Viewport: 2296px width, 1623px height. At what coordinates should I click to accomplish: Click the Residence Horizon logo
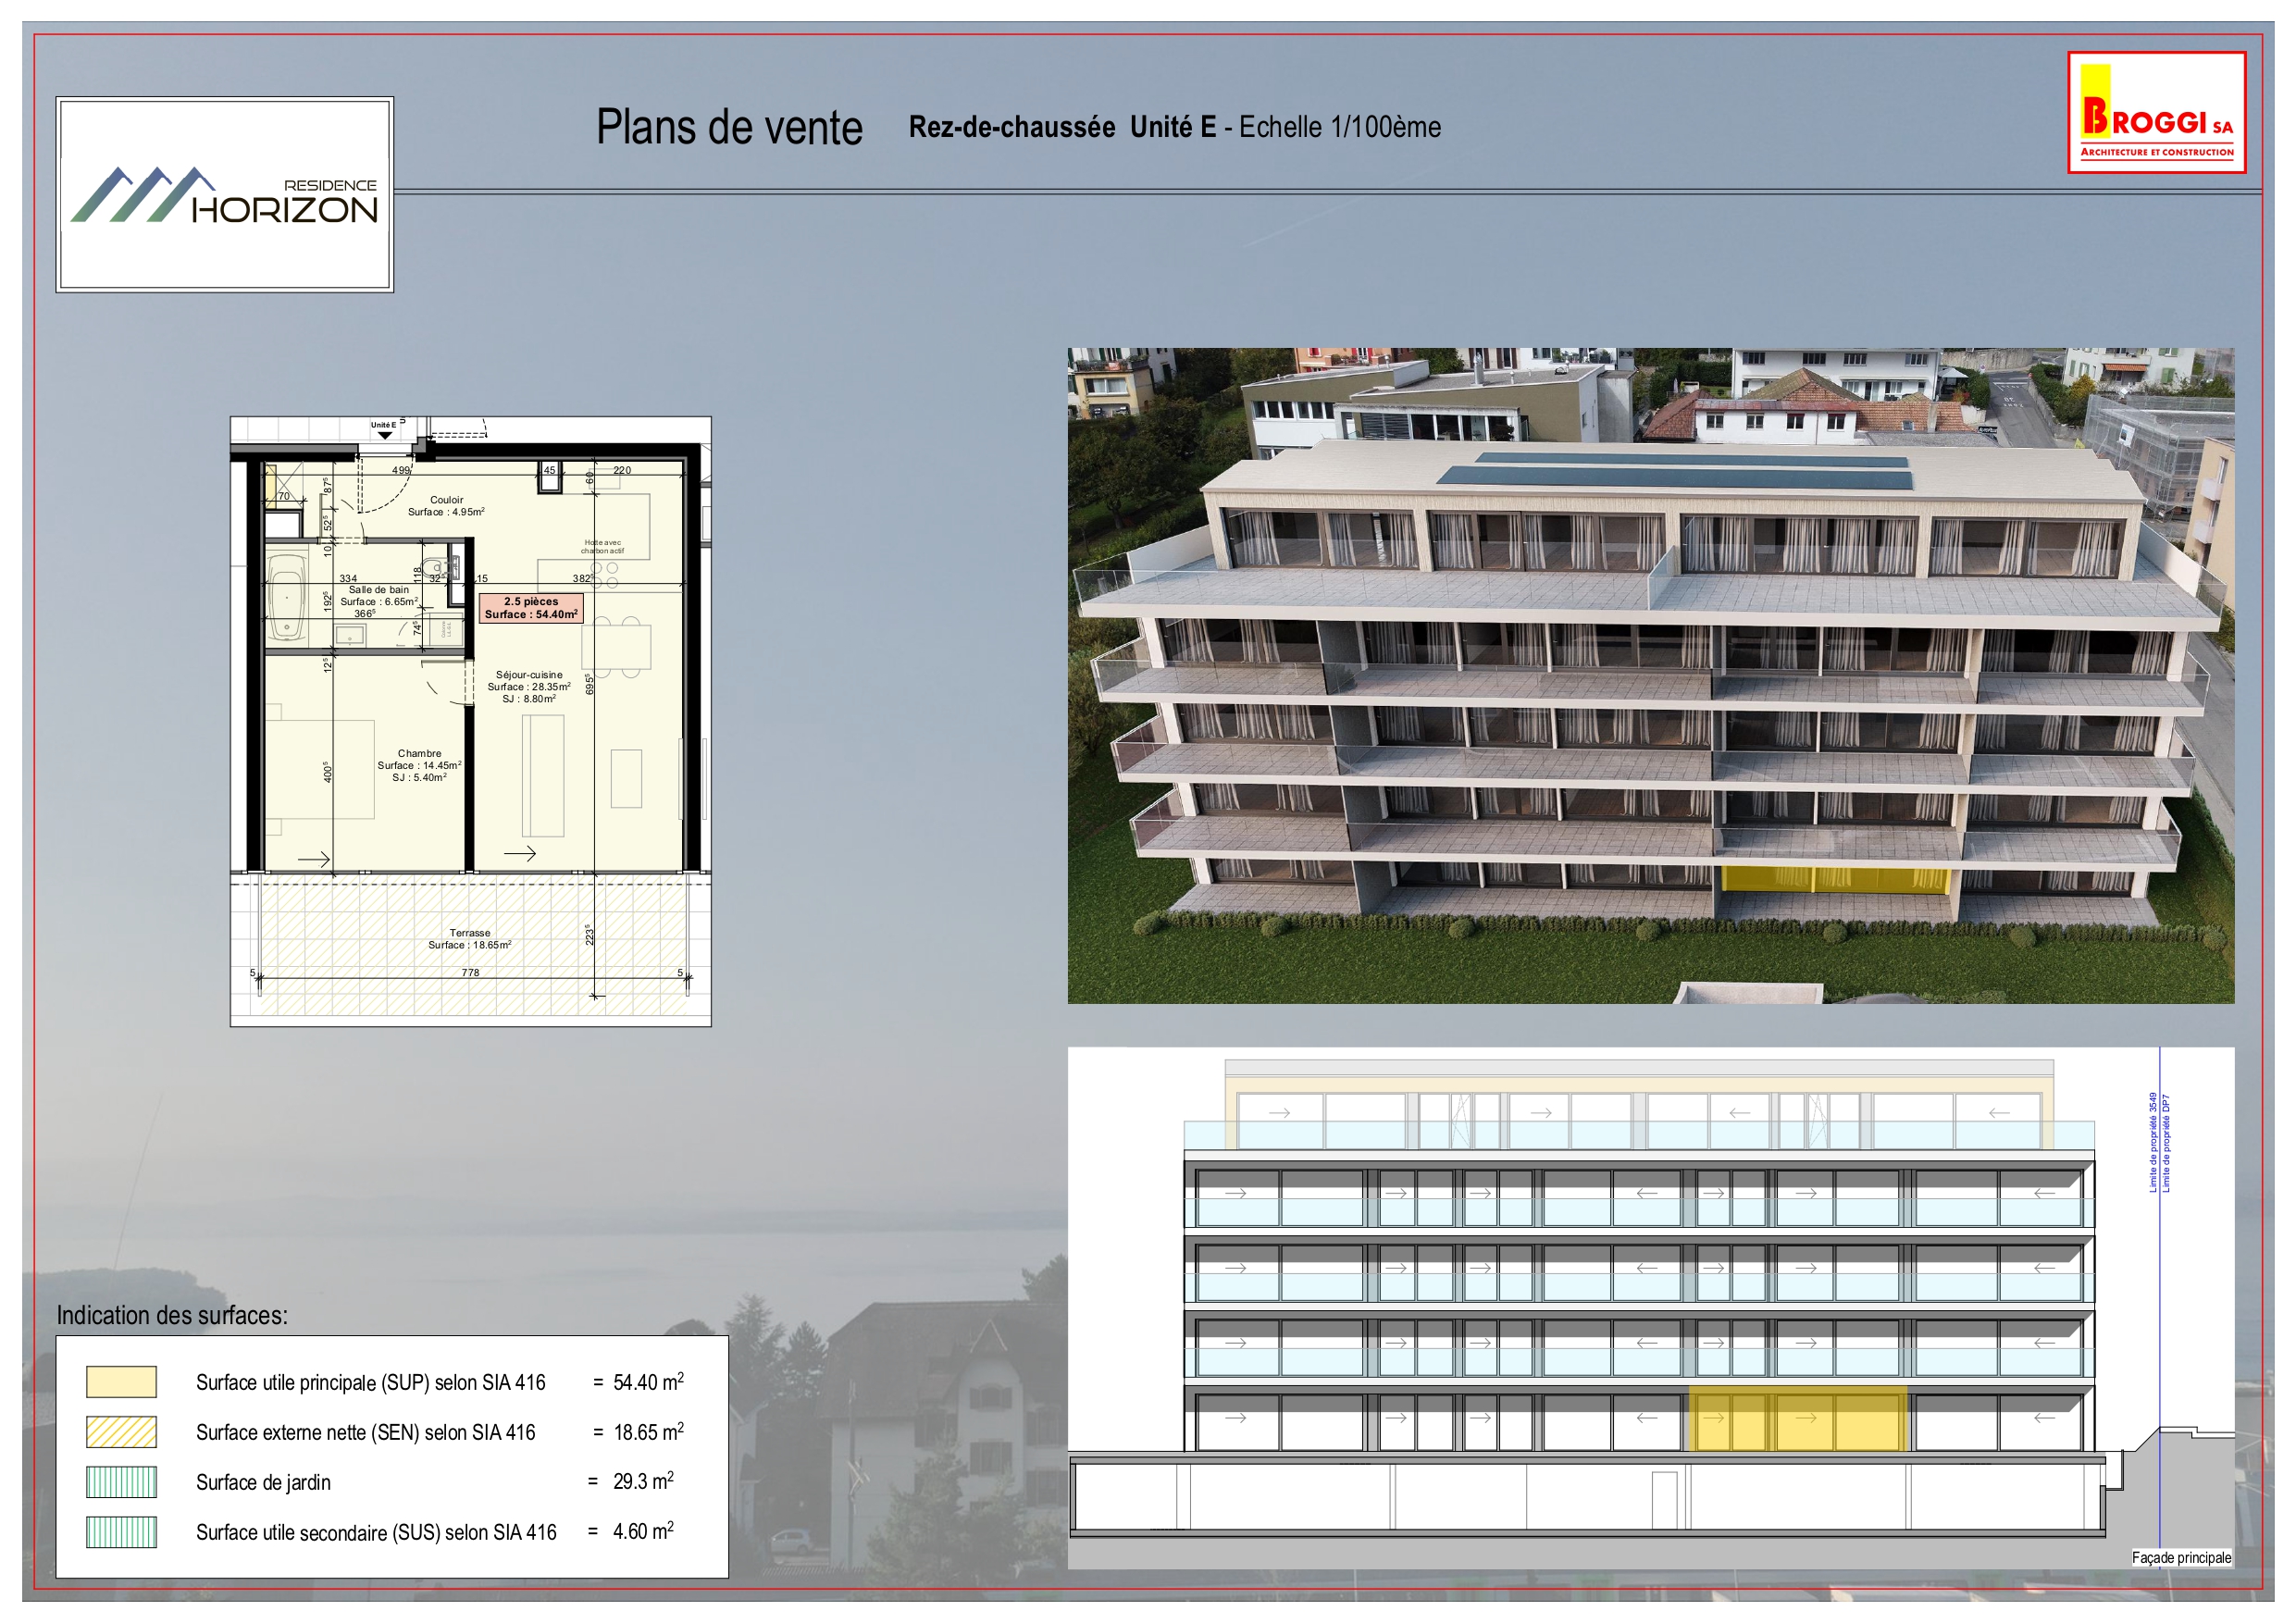pos(224,195)
